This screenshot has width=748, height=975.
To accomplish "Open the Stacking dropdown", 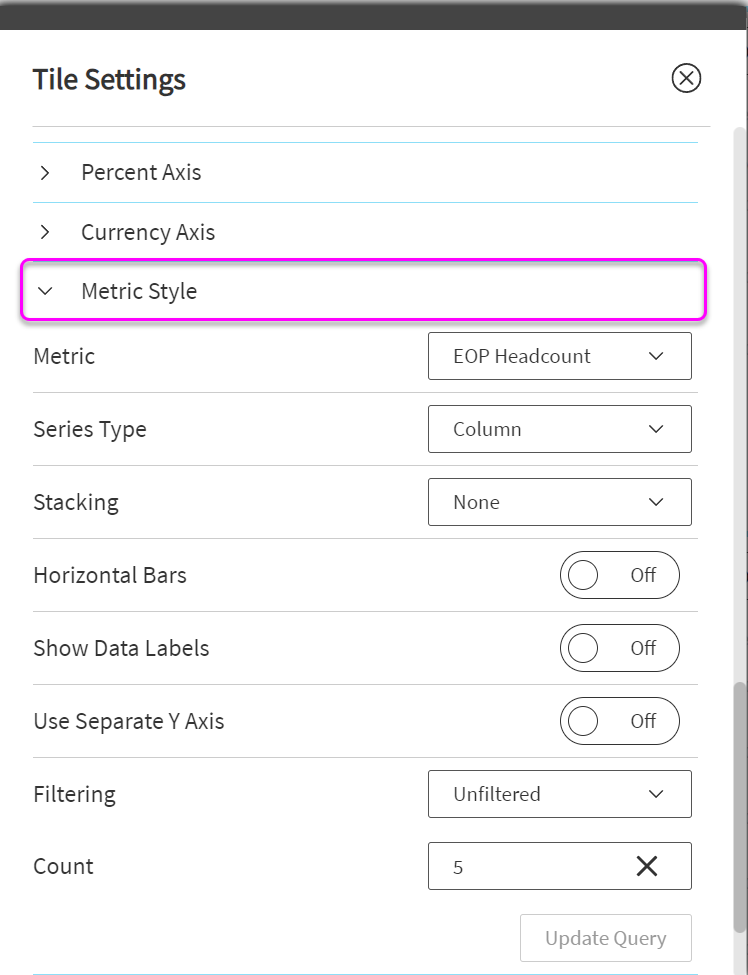I will click(559, 502).
